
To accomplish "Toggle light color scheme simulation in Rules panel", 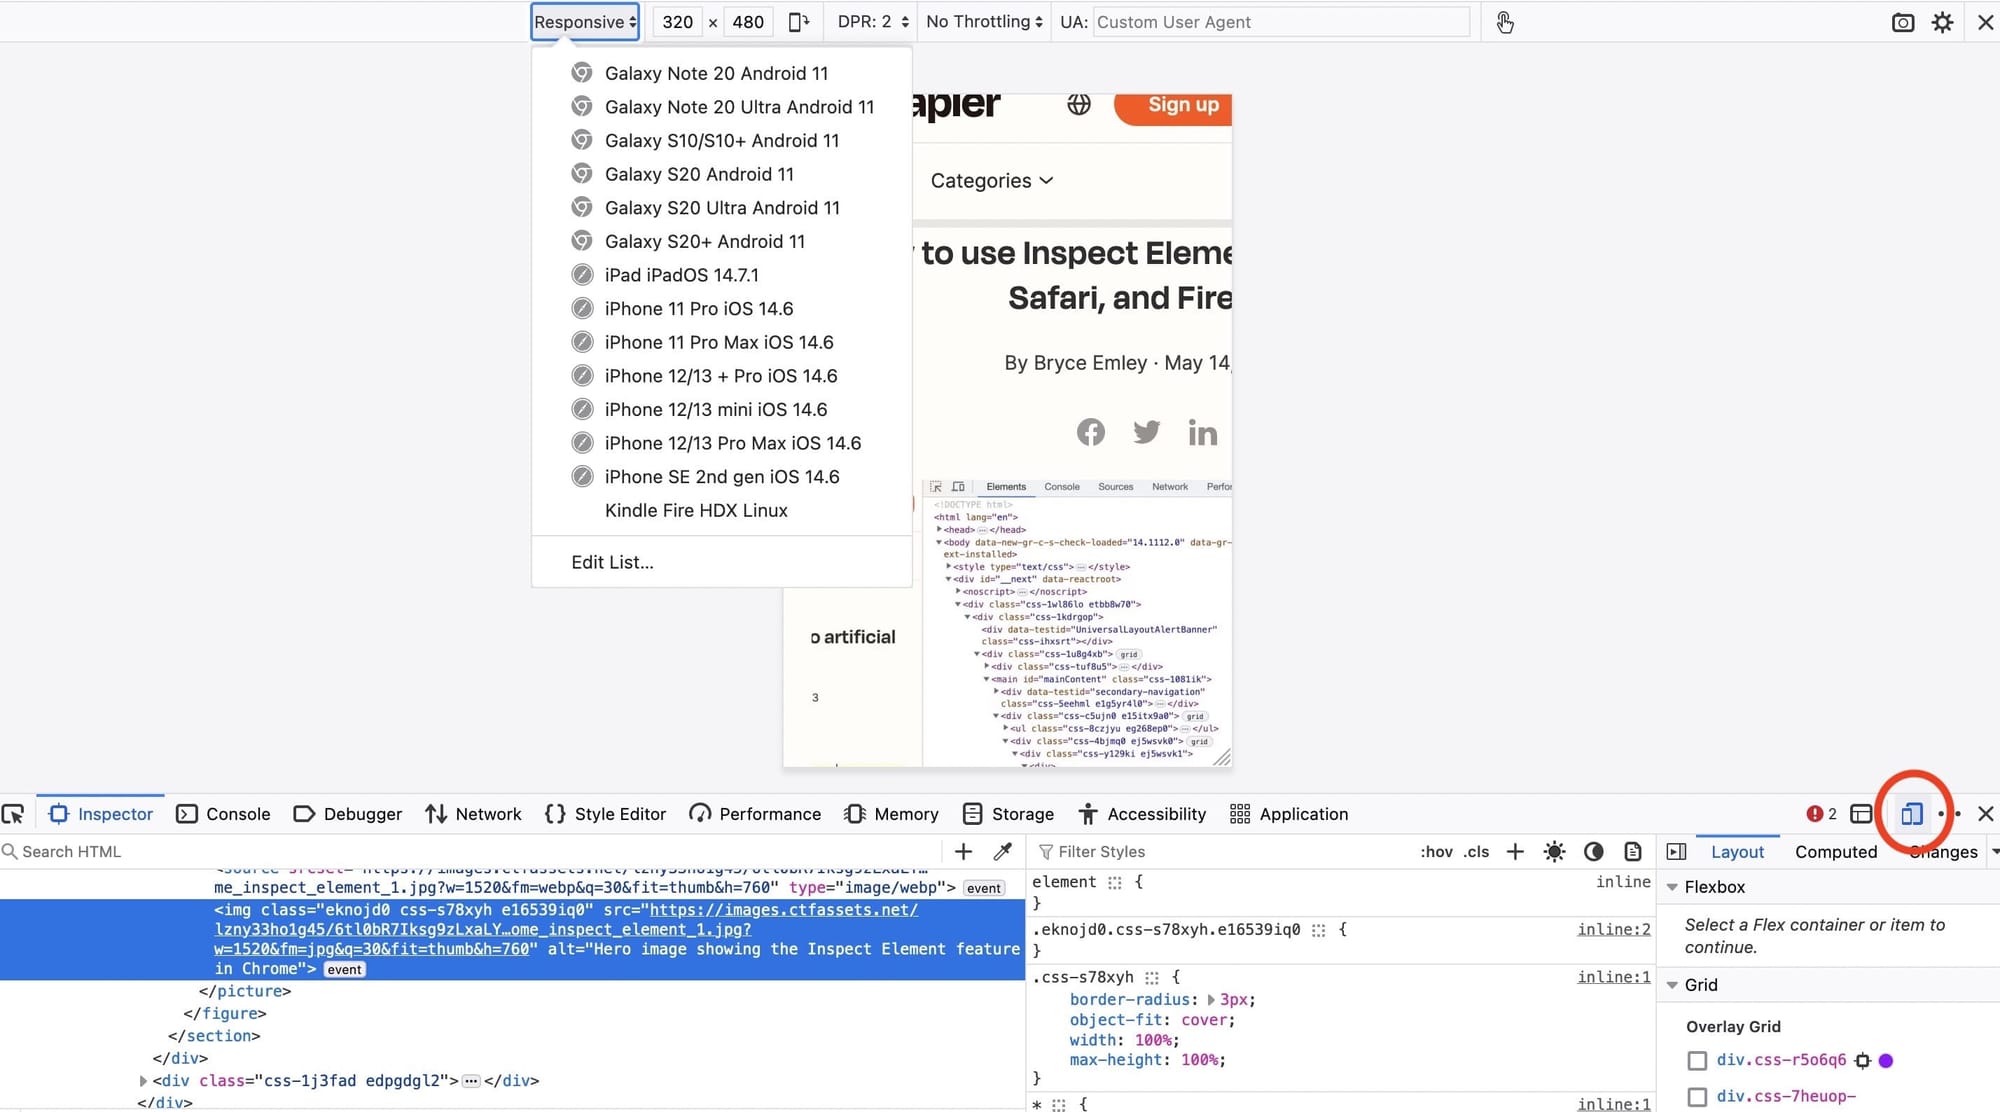I will click(x=1554, y=851).
